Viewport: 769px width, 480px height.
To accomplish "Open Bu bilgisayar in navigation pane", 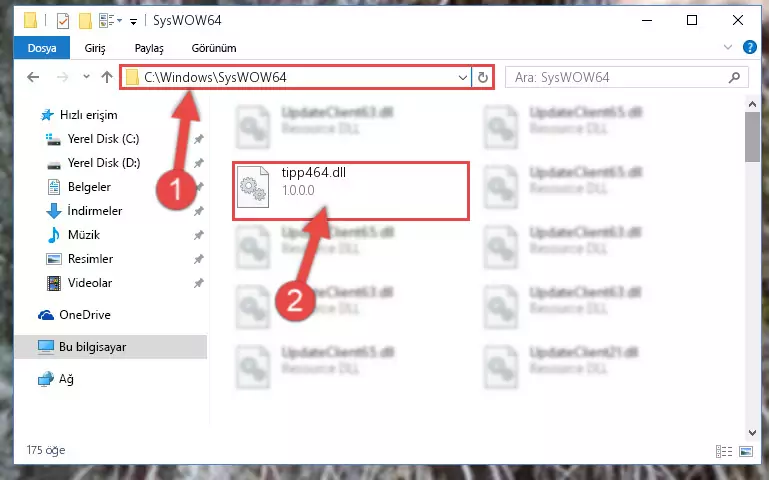I will tap(92, 347).
